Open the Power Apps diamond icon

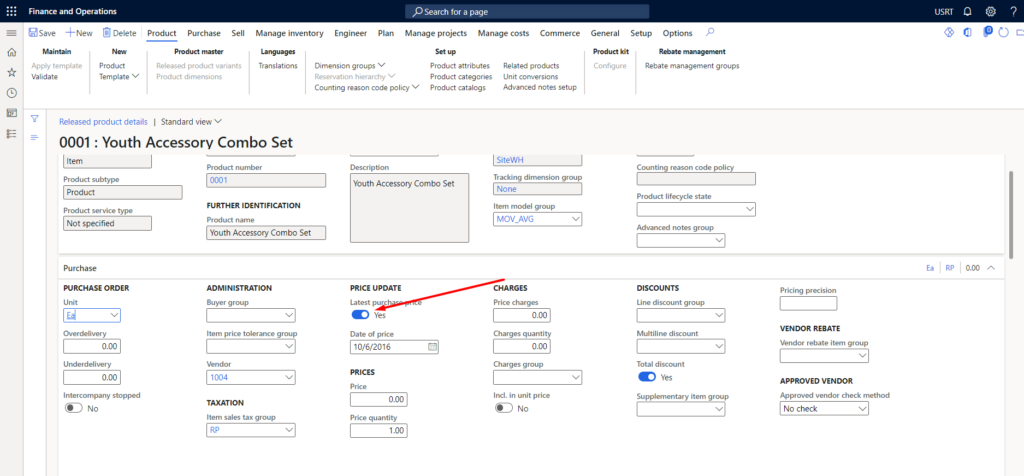(x=950, y=33)
